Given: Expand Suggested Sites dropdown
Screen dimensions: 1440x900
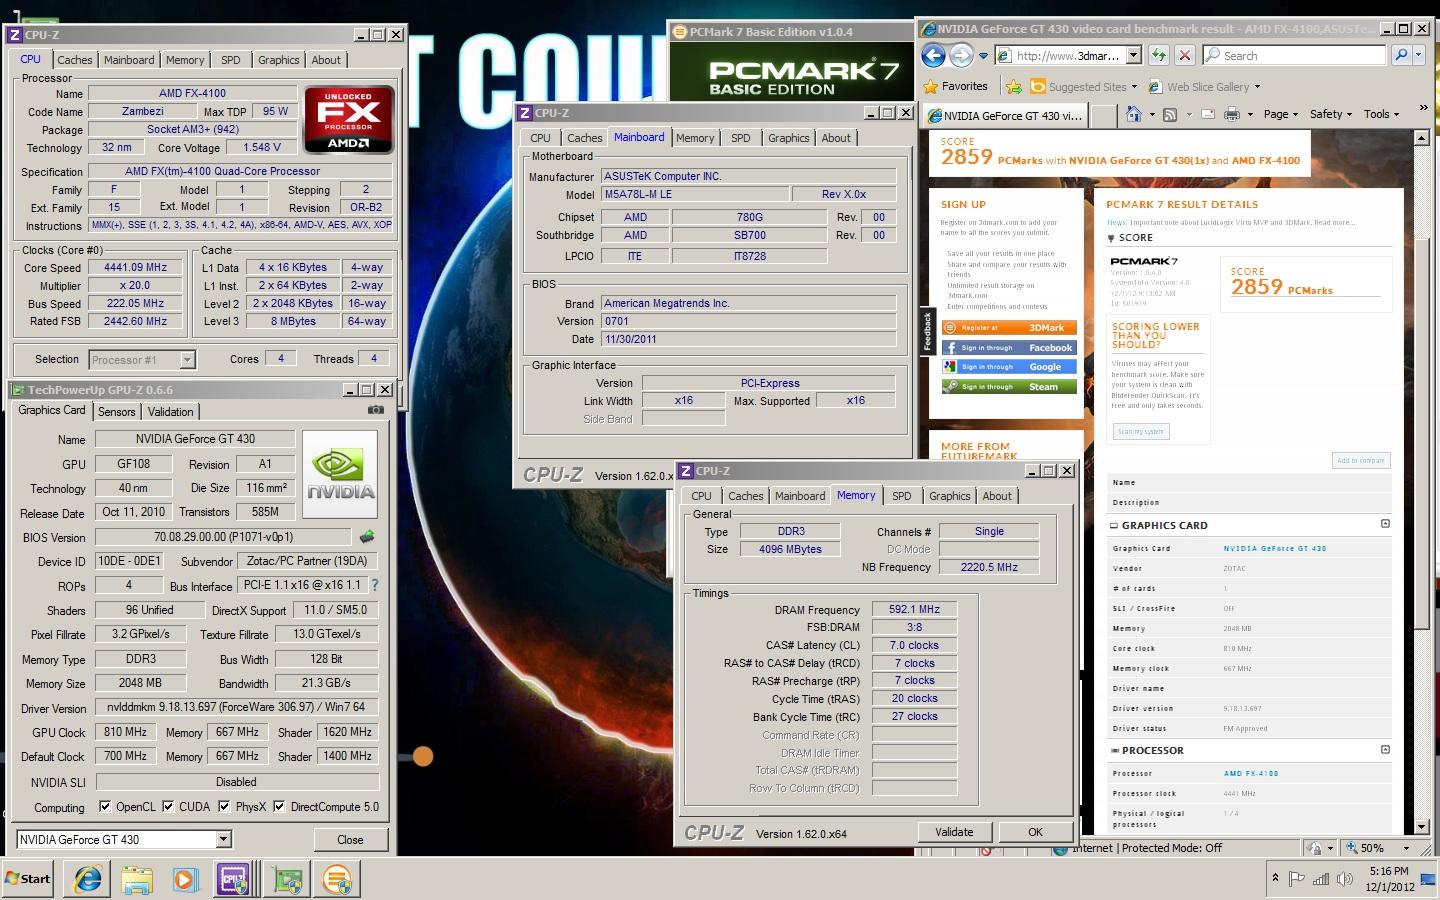Looking at the screenshot, I should coord(1134,87).
